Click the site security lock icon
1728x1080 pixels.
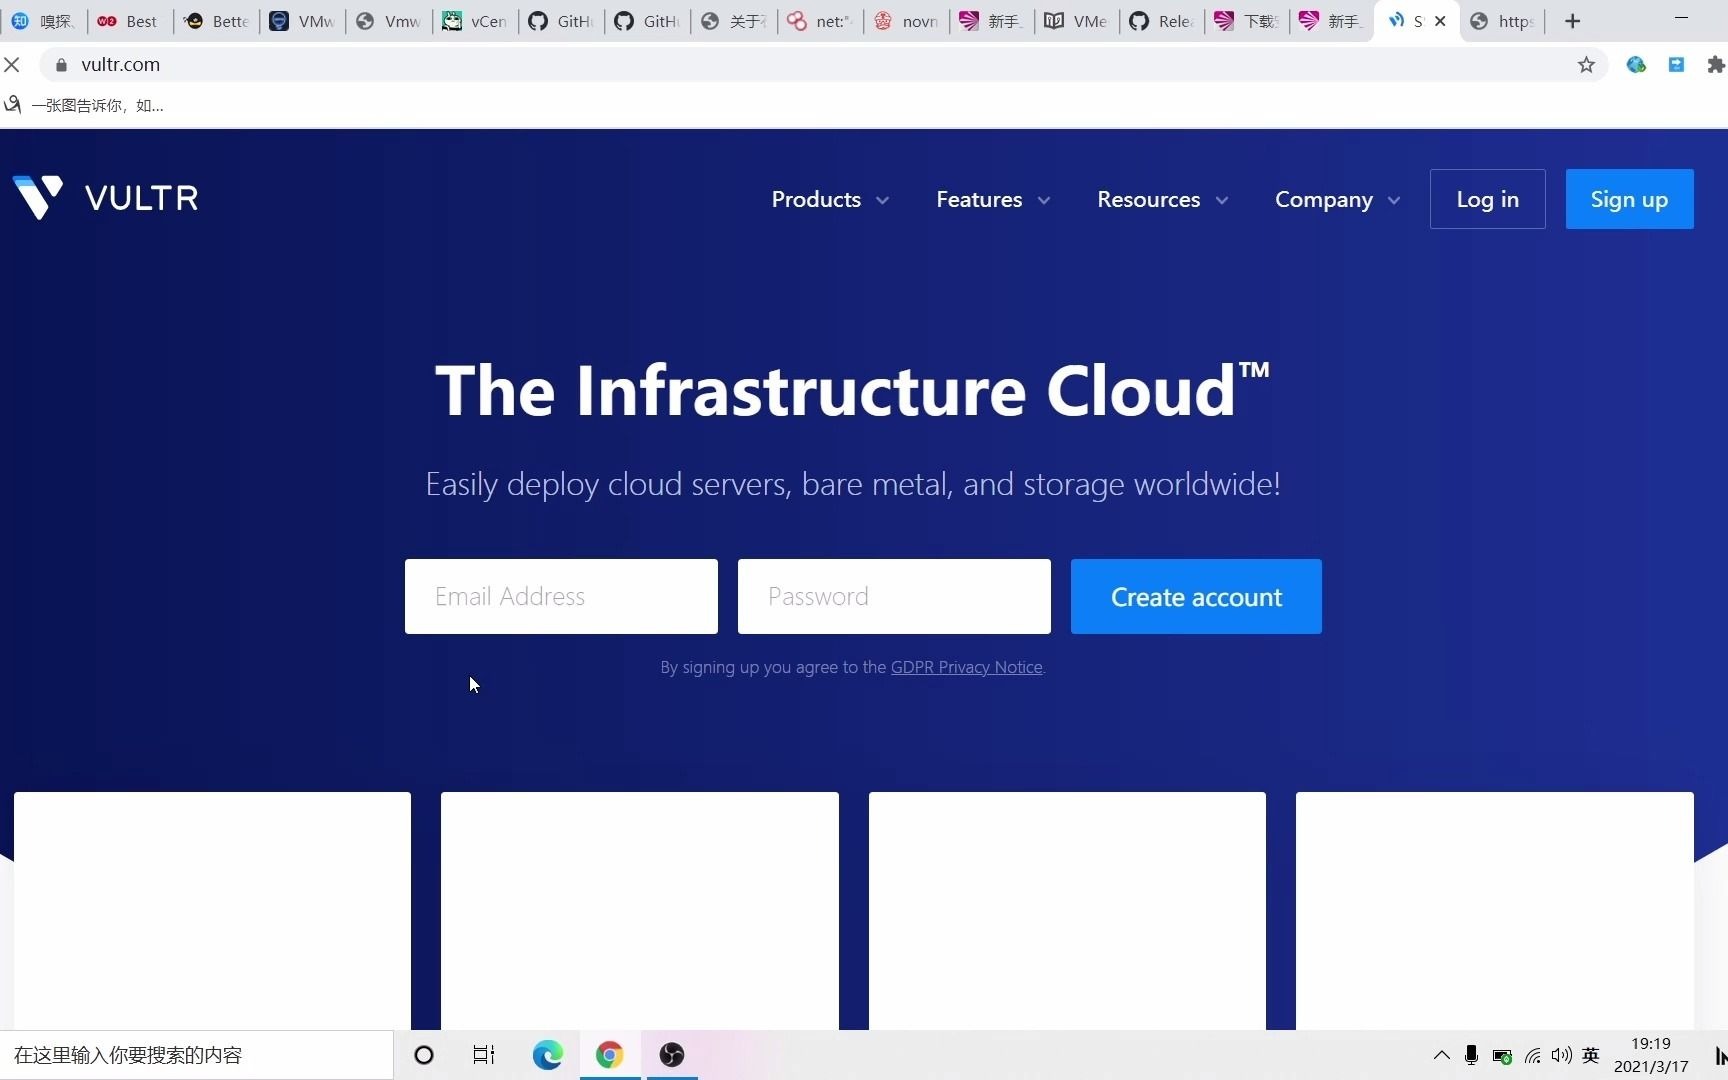(61, 65)
